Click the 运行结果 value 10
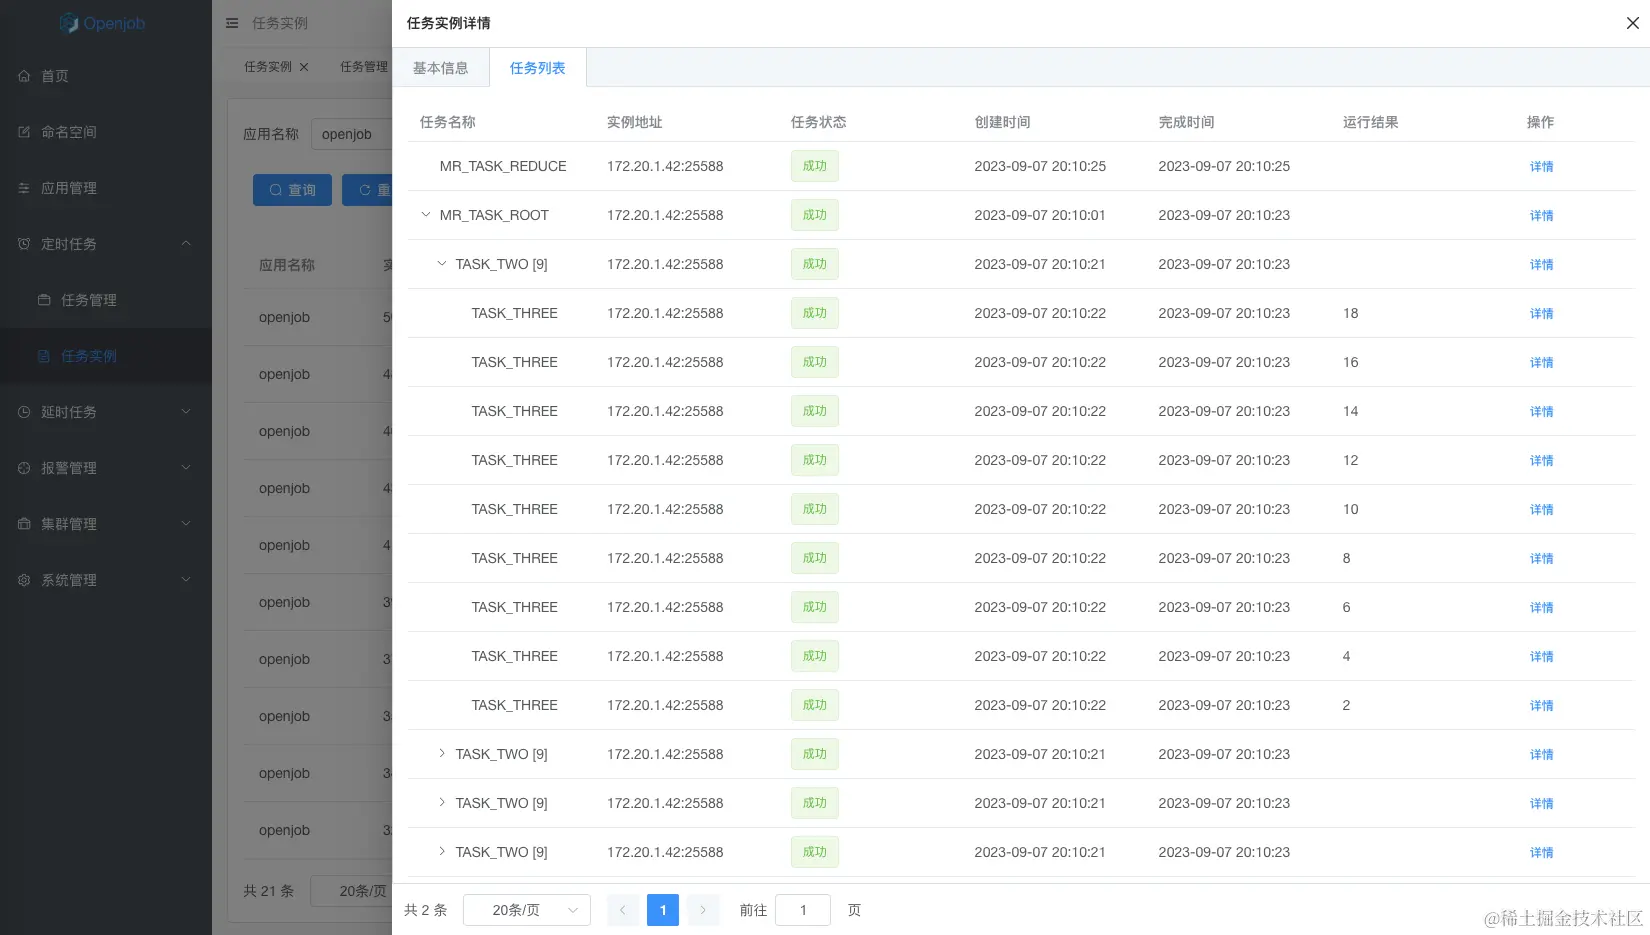Viewport: 1650px width, 935px height. 1351,509
